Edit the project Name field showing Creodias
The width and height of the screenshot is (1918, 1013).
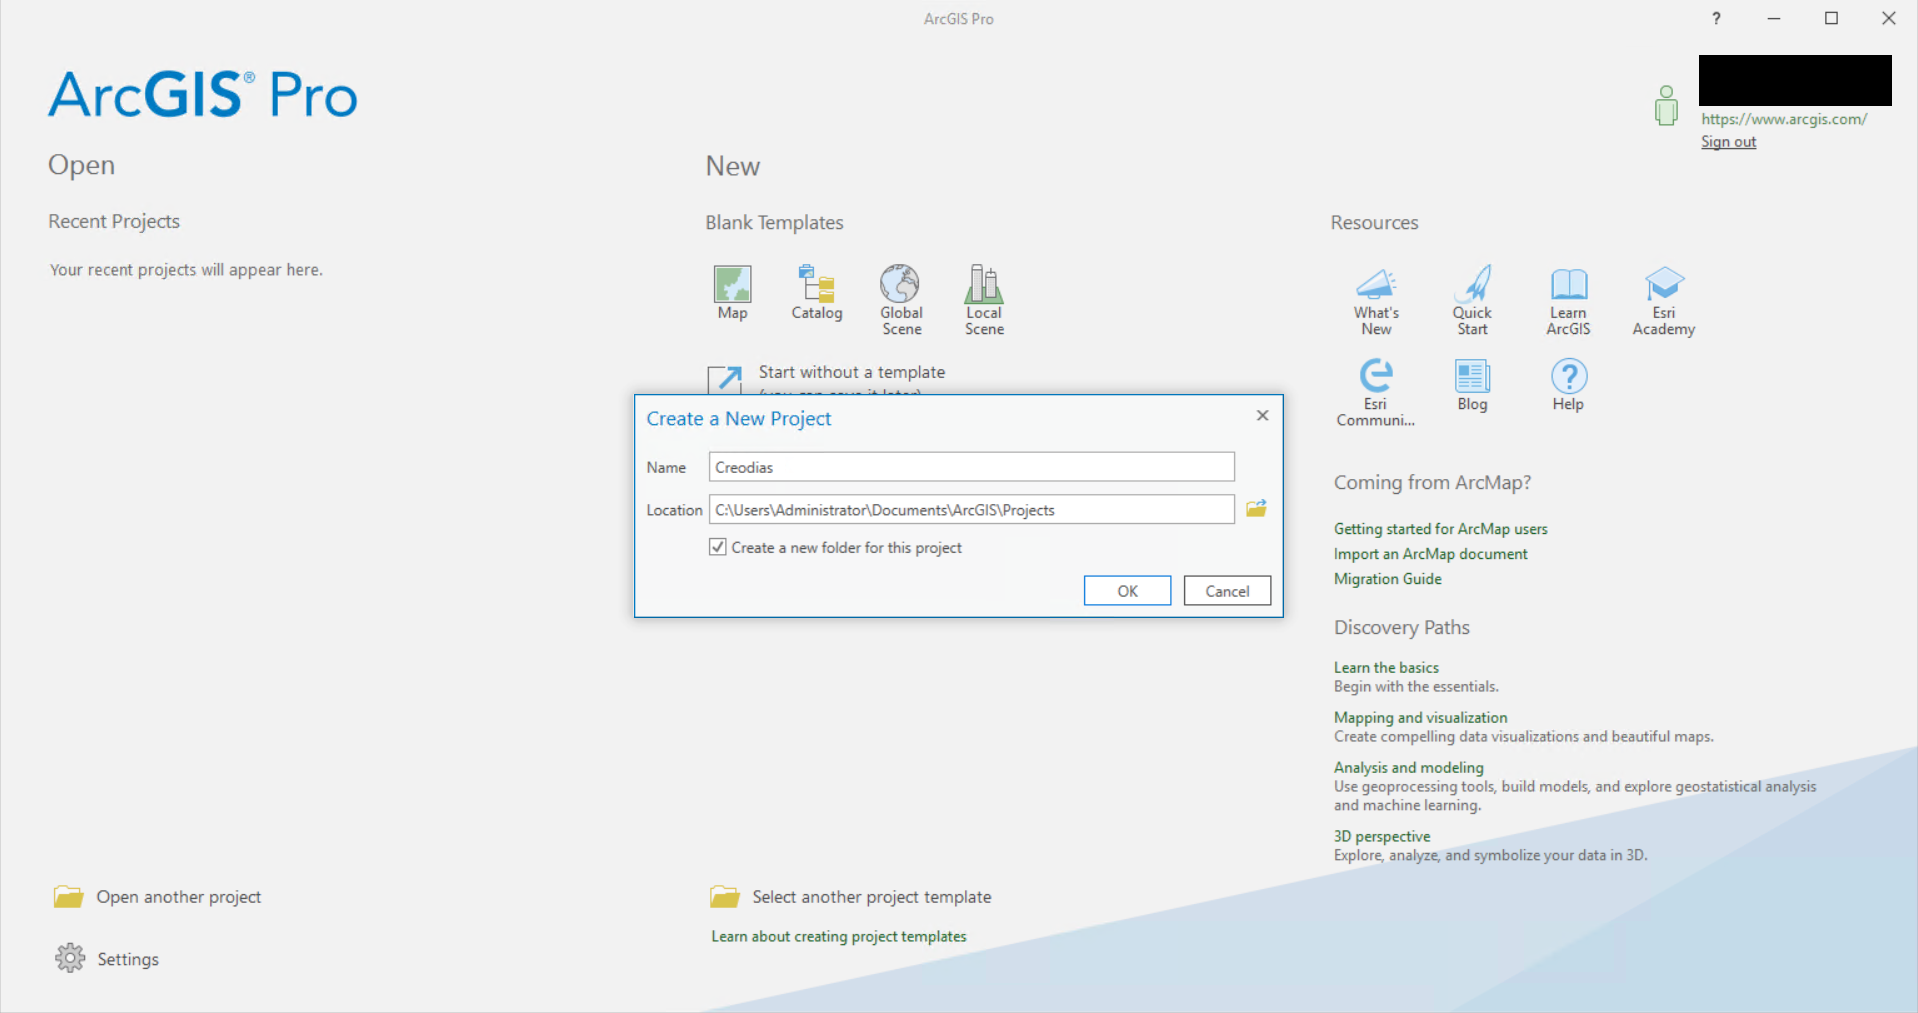tap(970, 466)
